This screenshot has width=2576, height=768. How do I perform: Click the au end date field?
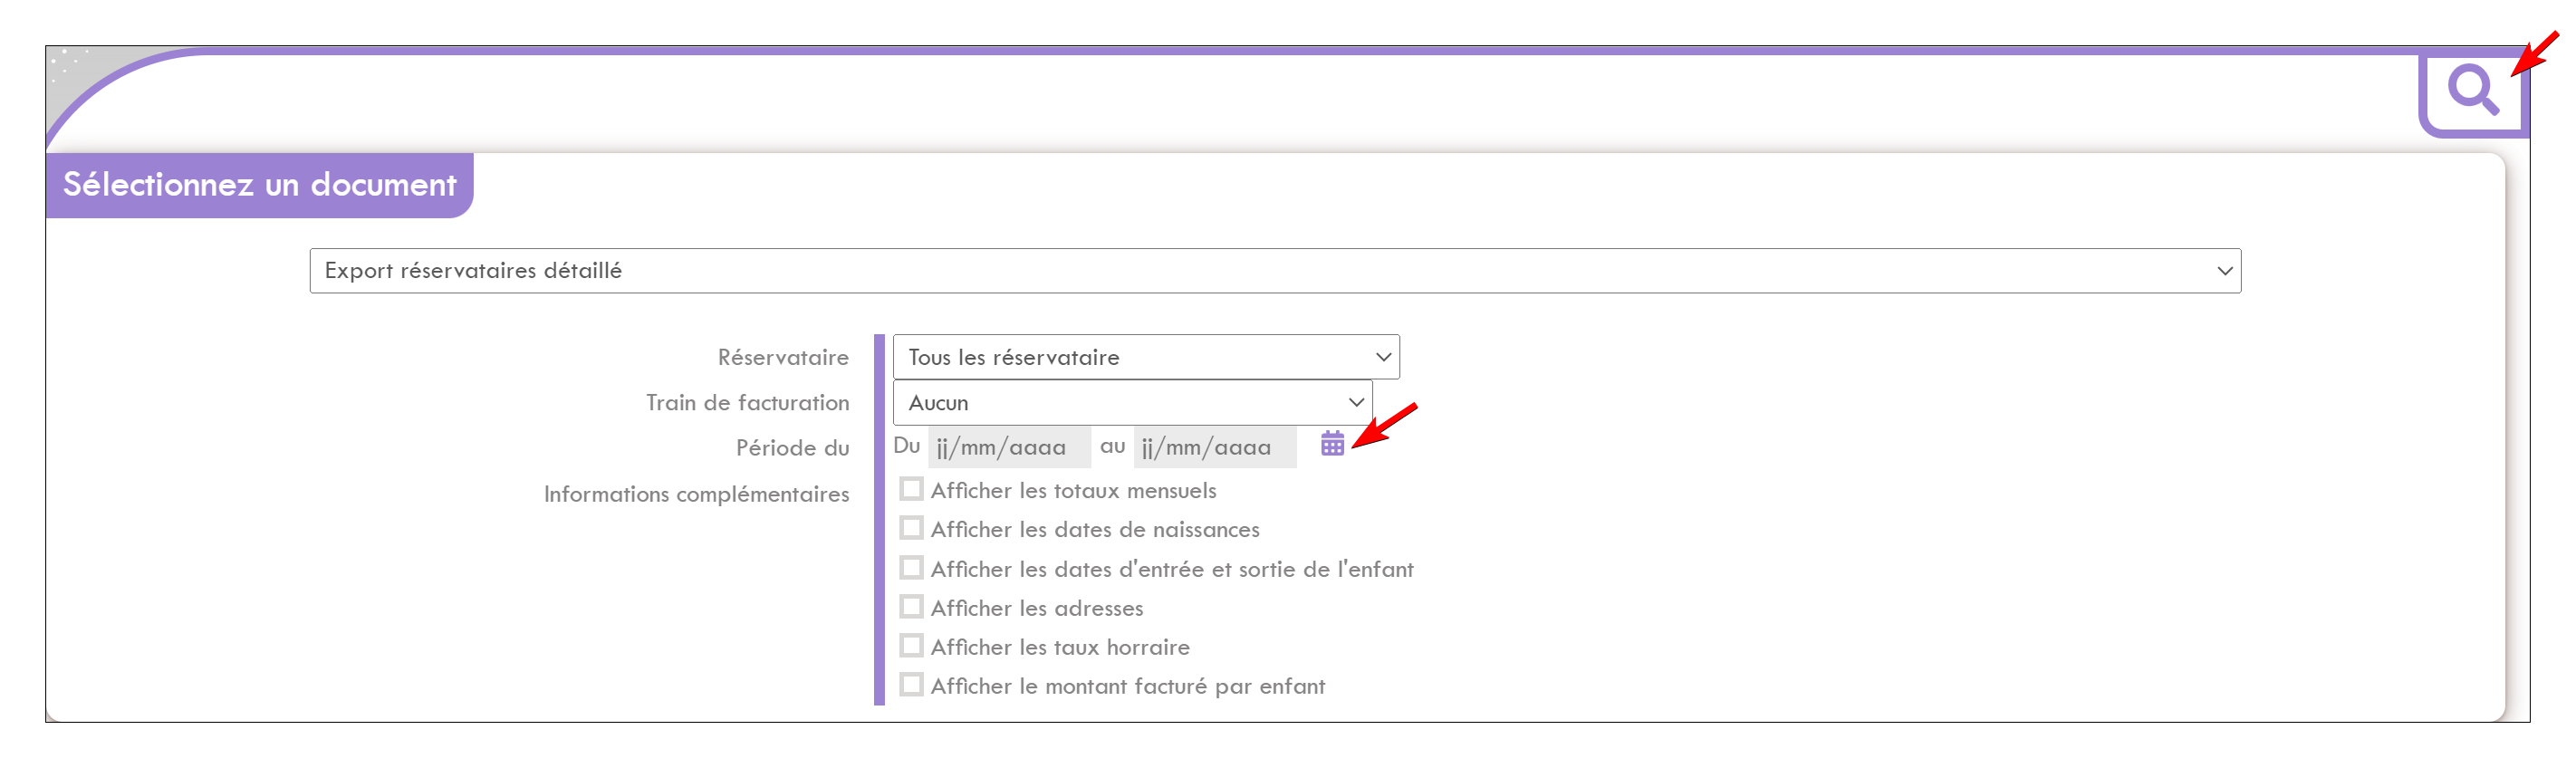coord(1214,447)
